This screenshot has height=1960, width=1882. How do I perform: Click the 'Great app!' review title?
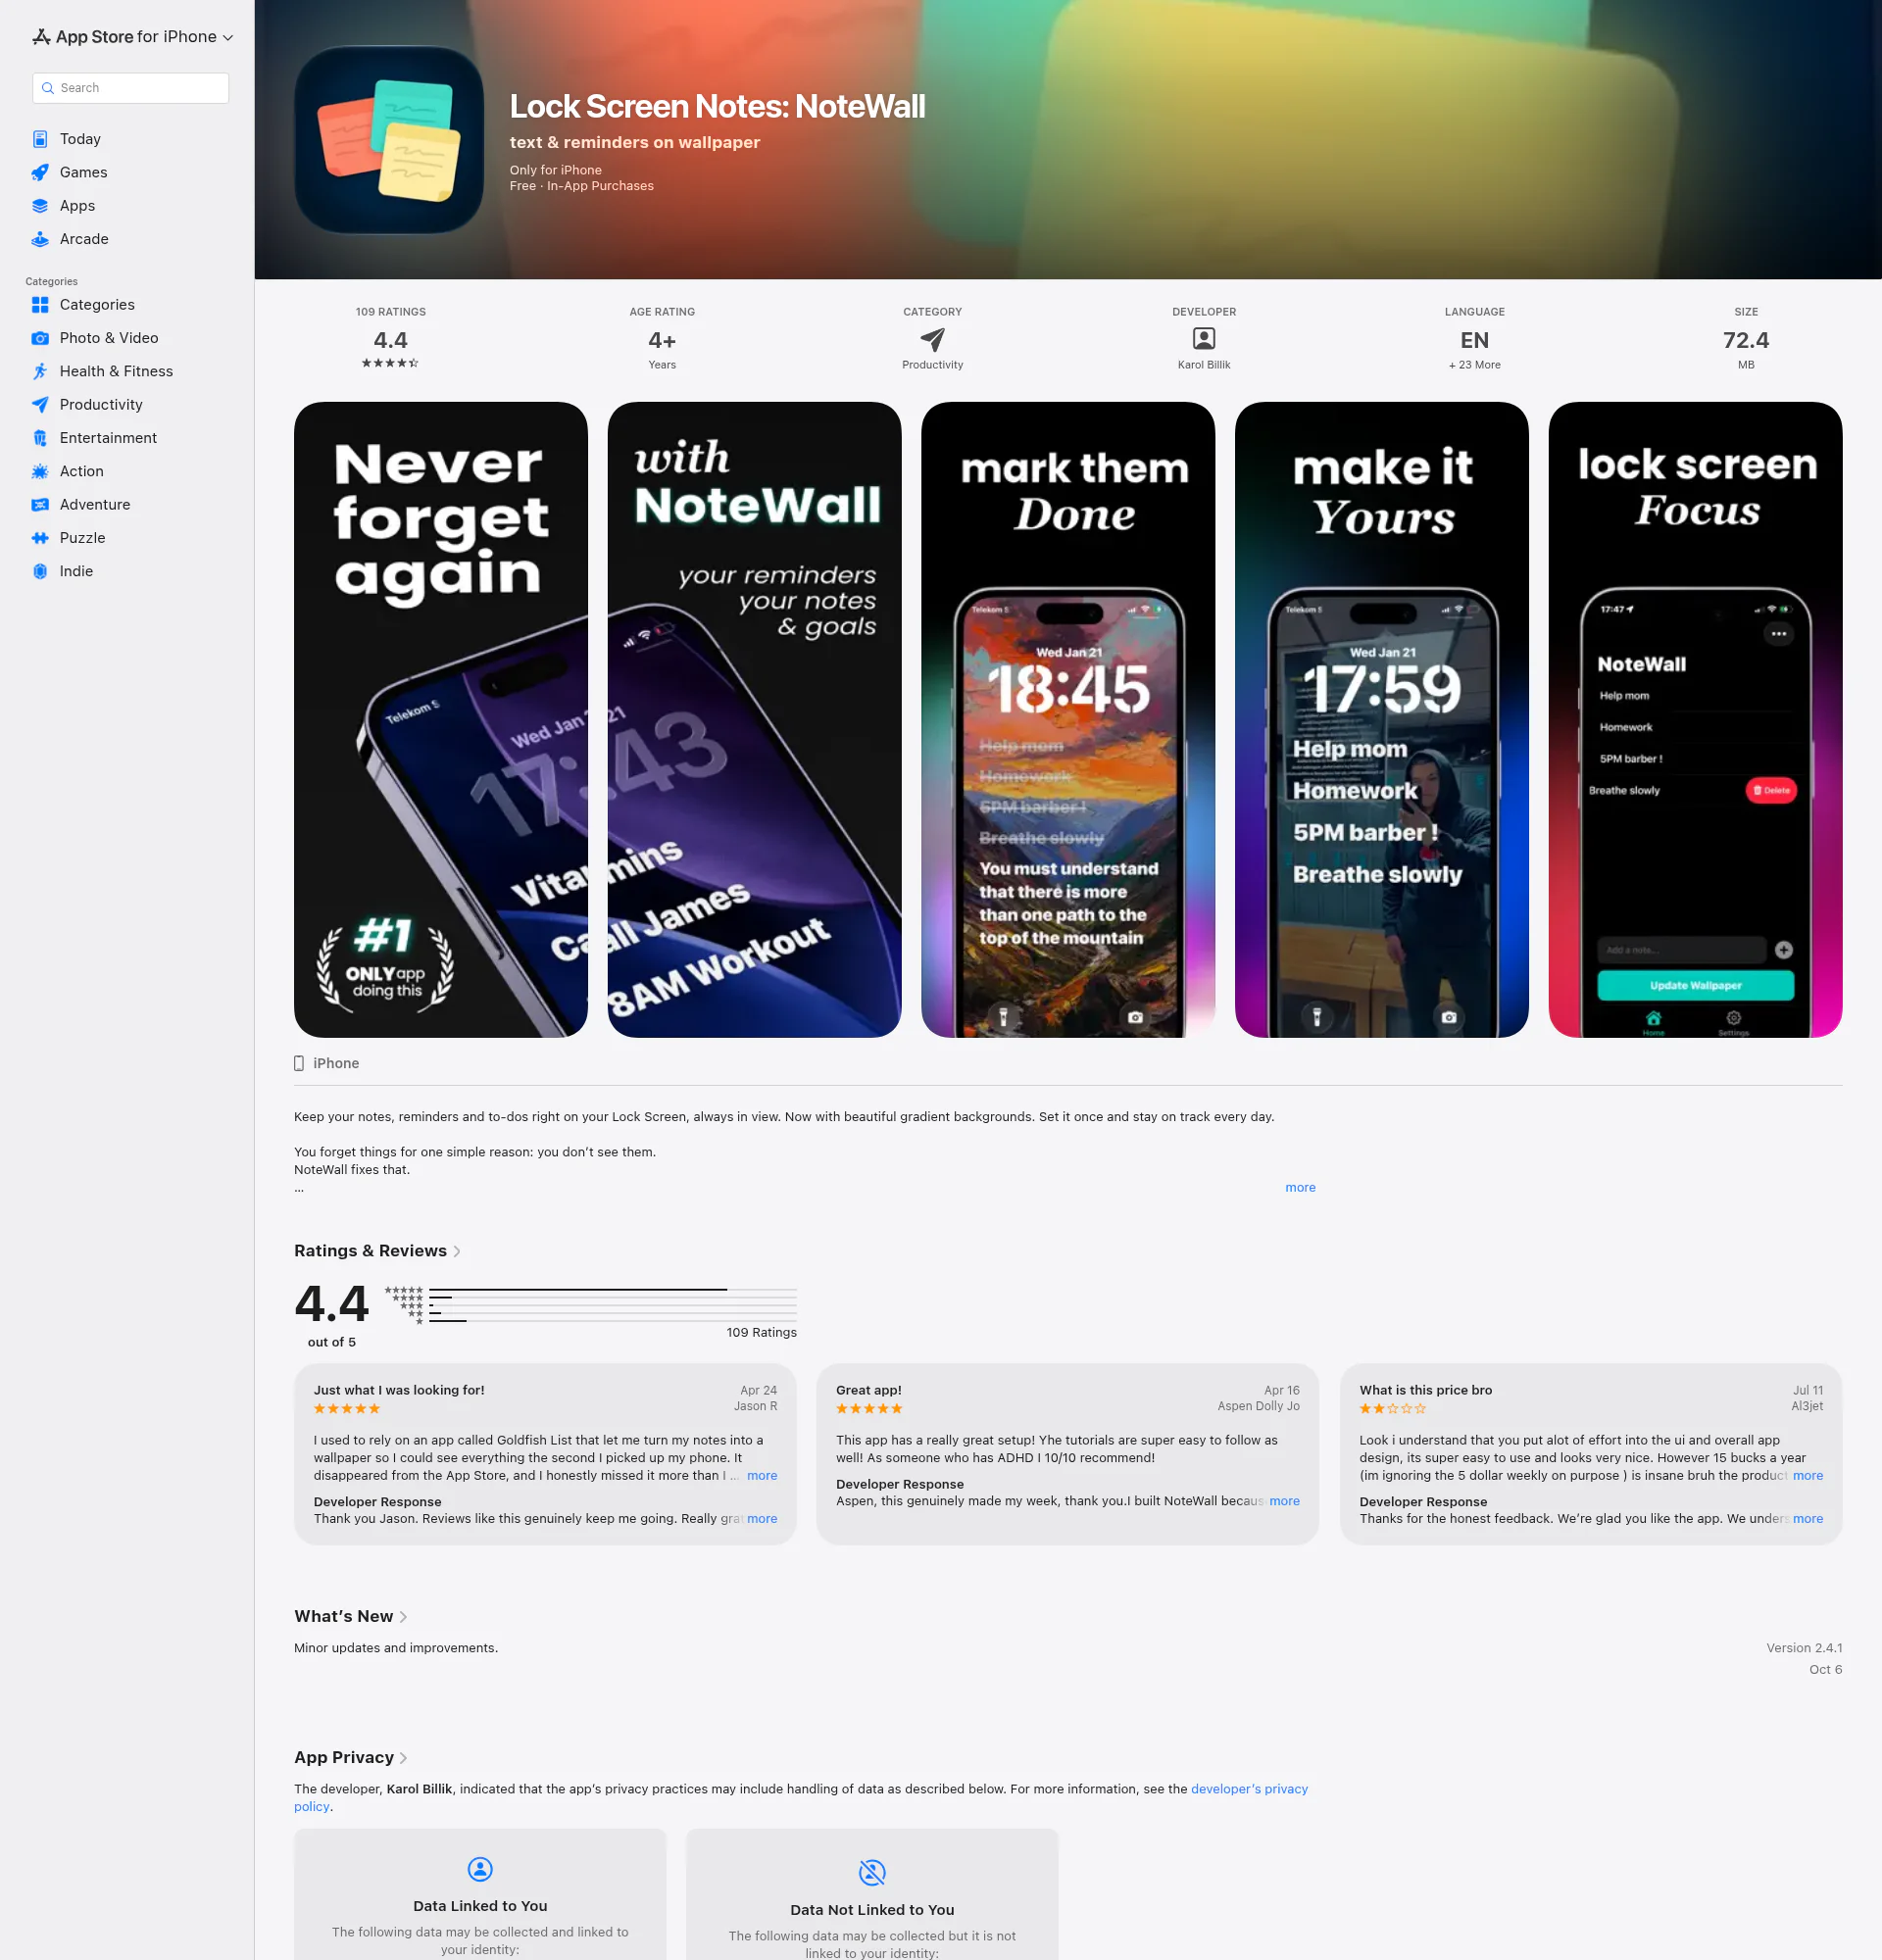[x=868, y=1391]
